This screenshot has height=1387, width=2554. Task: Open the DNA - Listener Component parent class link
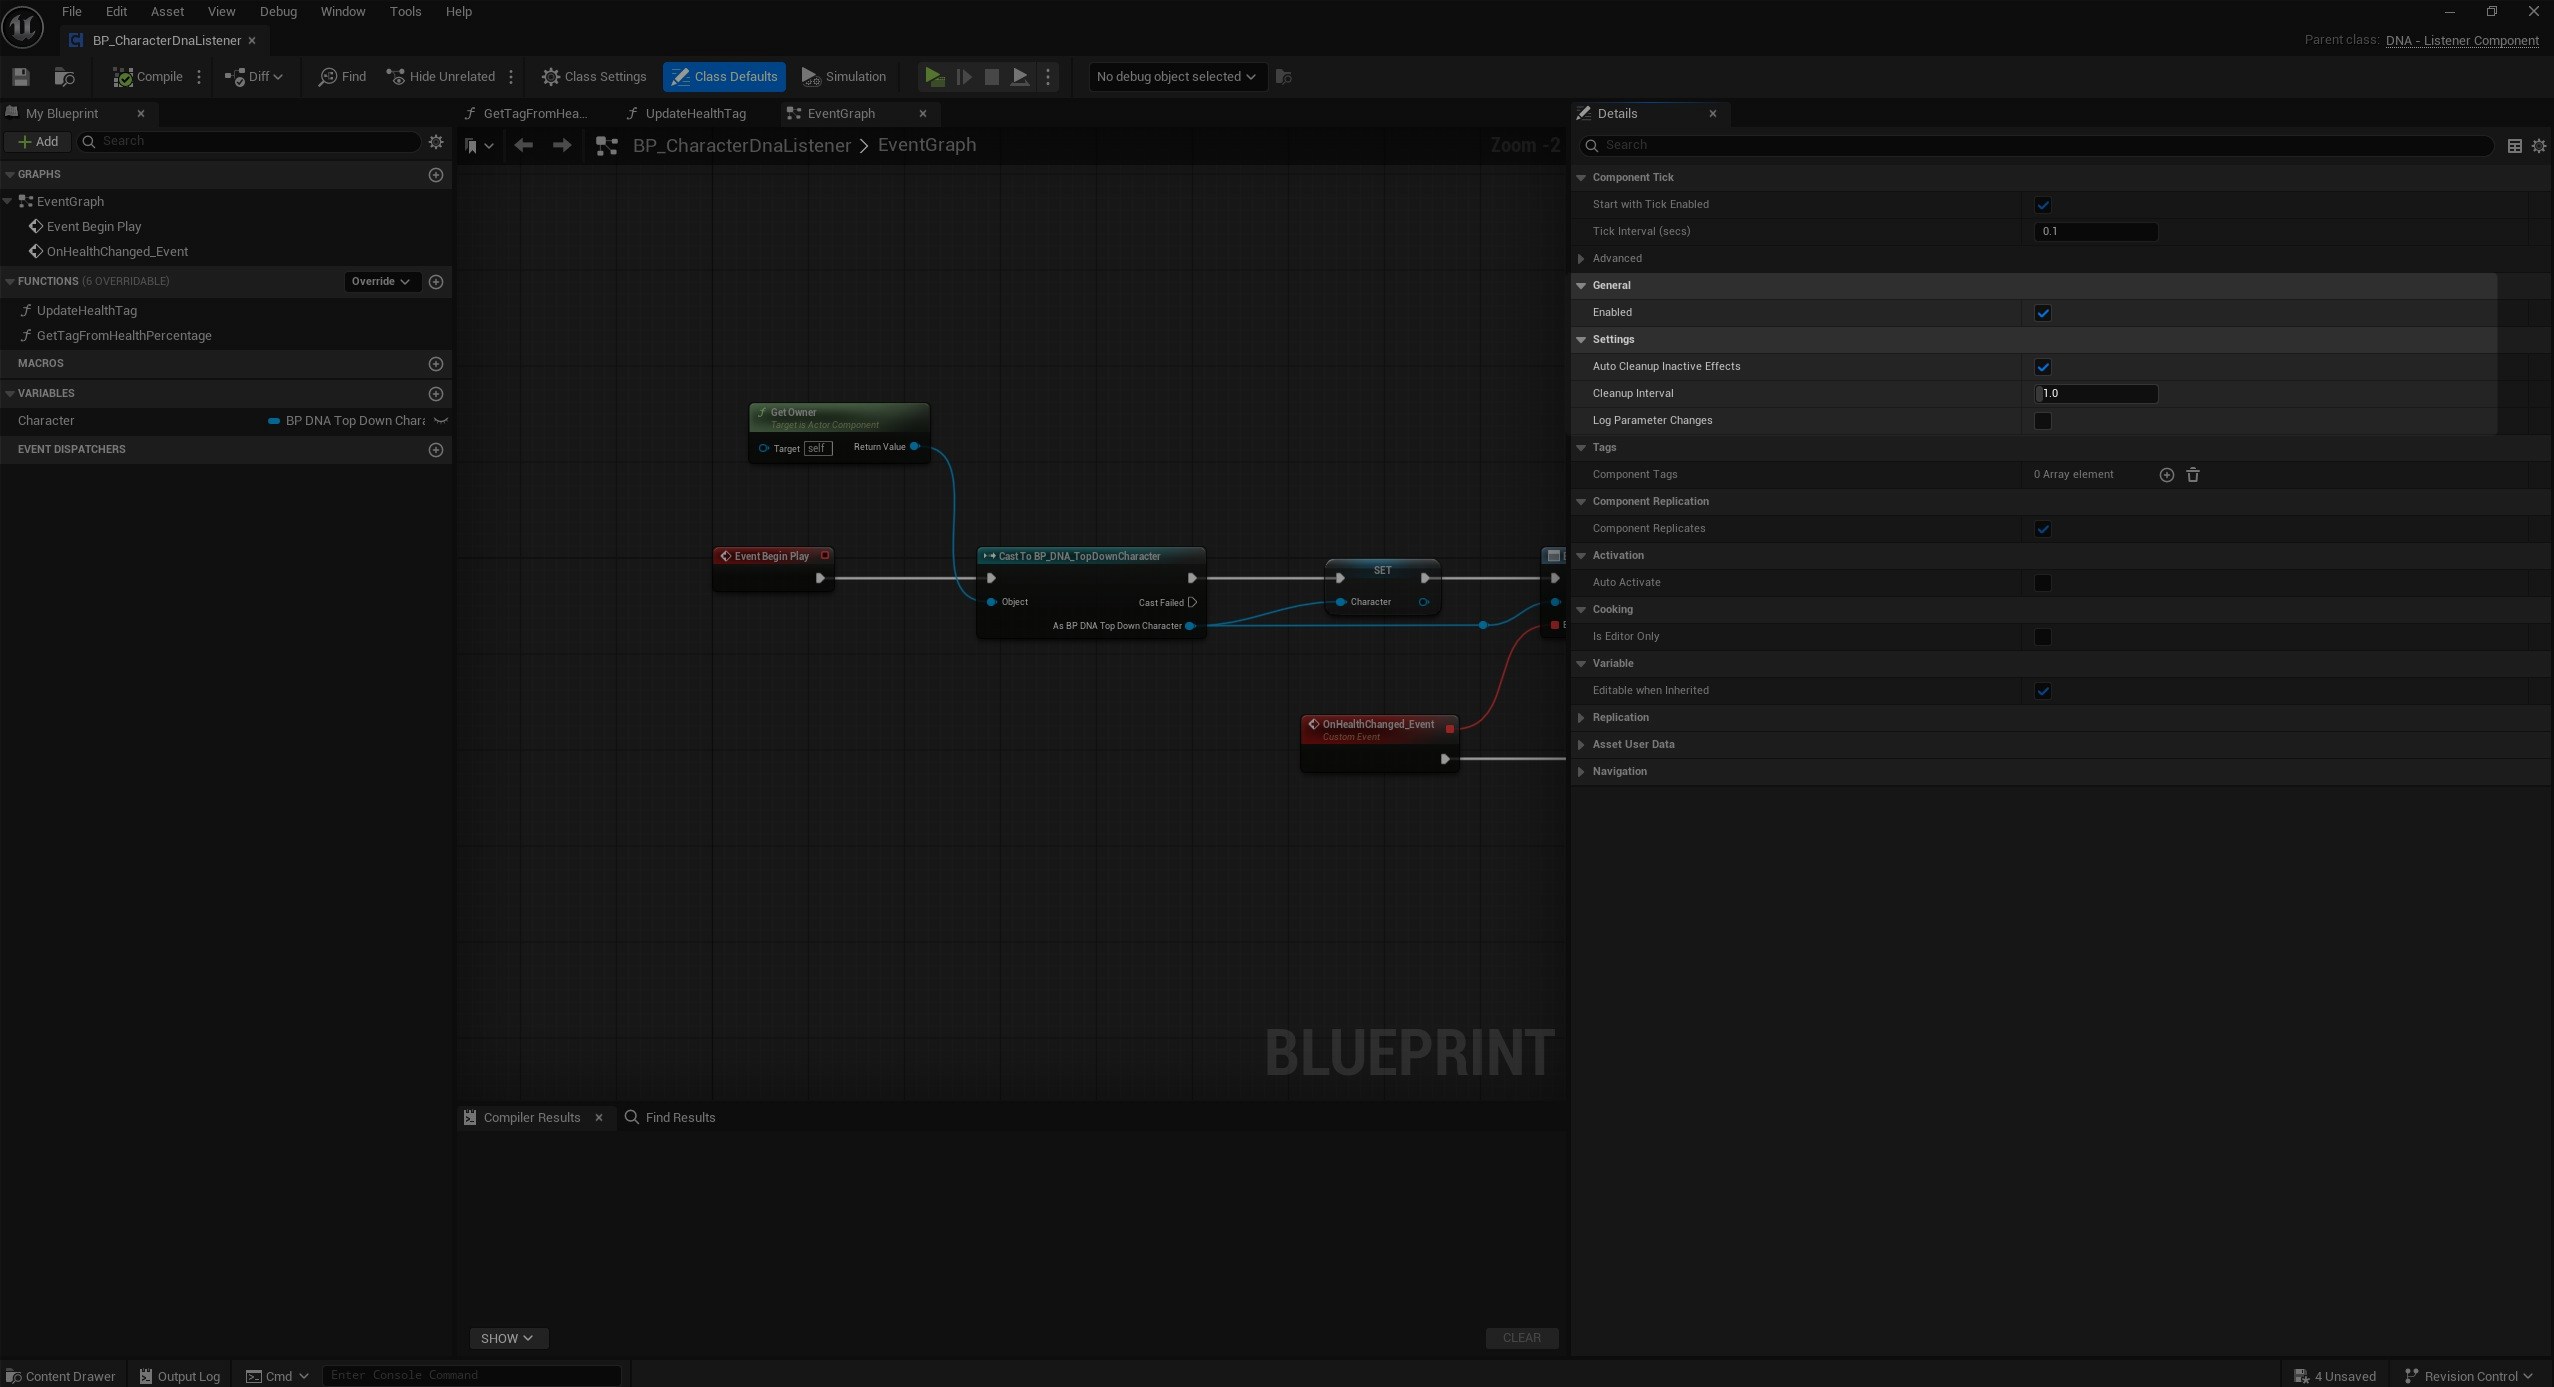click(x=2461, y=41)
